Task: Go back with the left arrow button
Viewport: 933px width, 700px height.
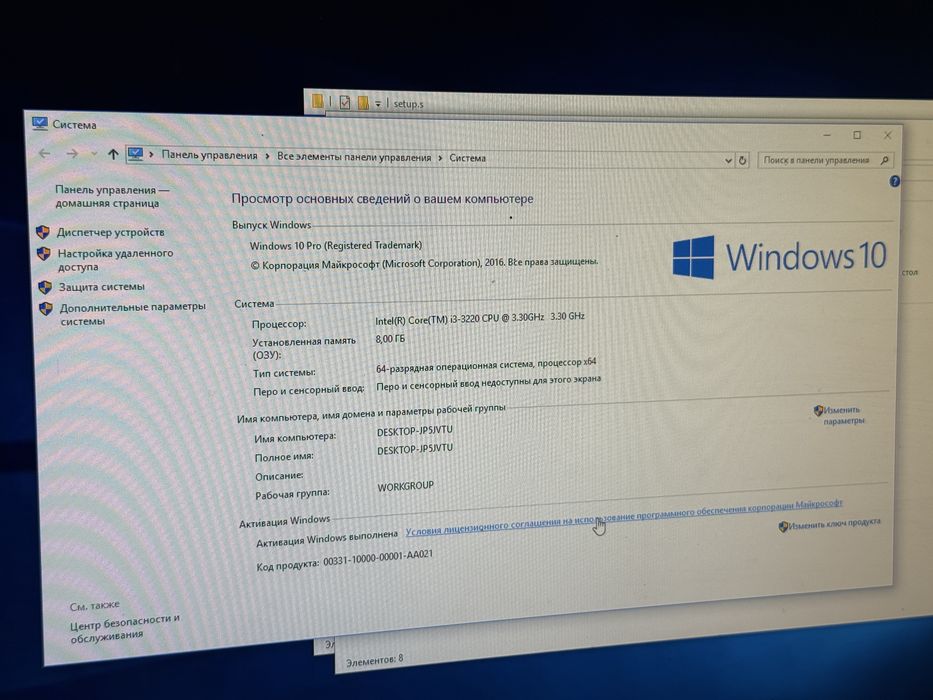Action: pyautogui.click(x=45, y=153)
